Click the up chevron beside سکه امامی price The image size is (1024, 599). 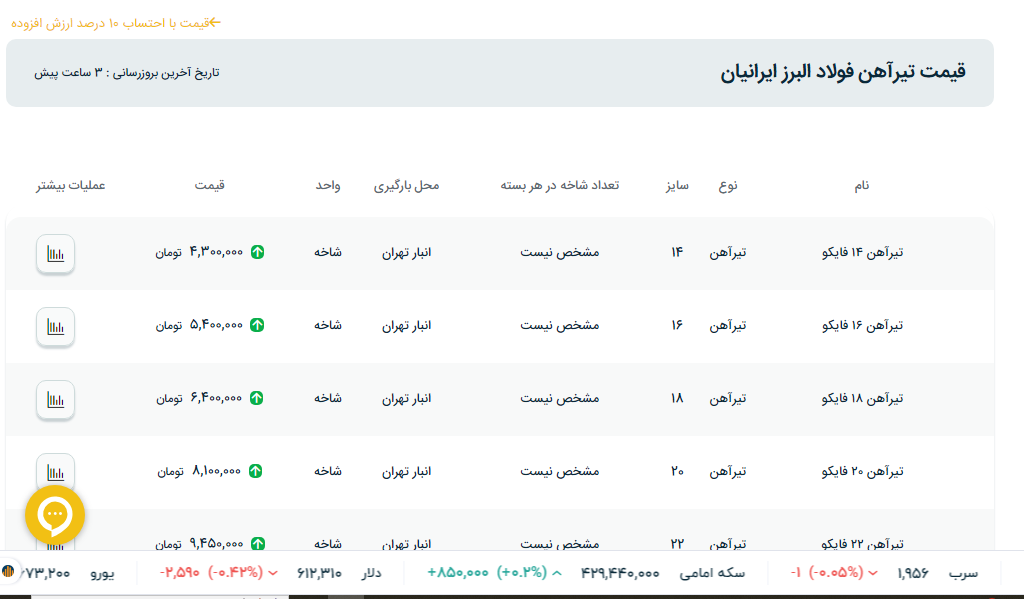click(x=557, y=573)
